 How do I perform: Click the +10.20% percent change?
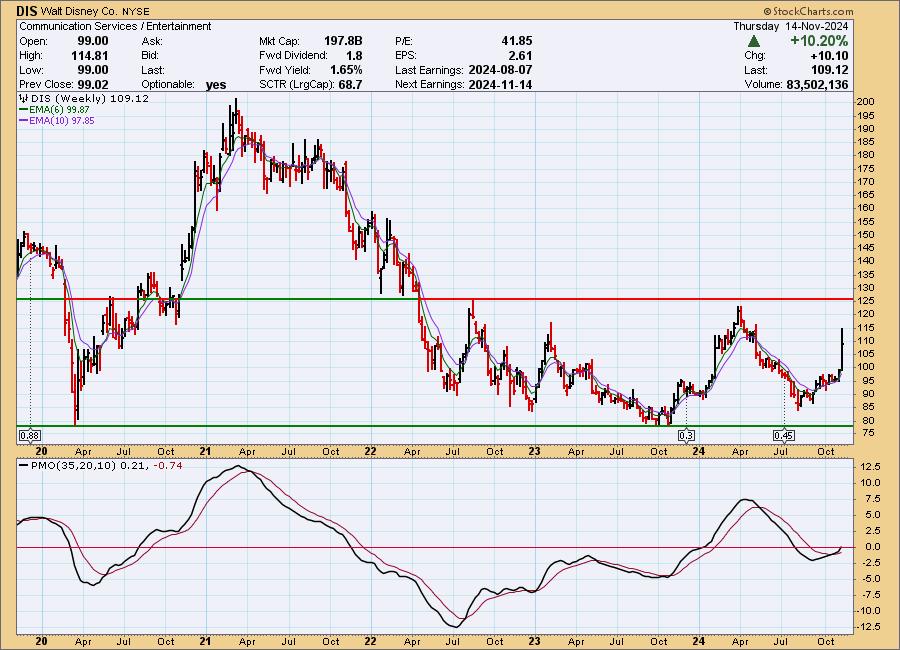[819, 41]
